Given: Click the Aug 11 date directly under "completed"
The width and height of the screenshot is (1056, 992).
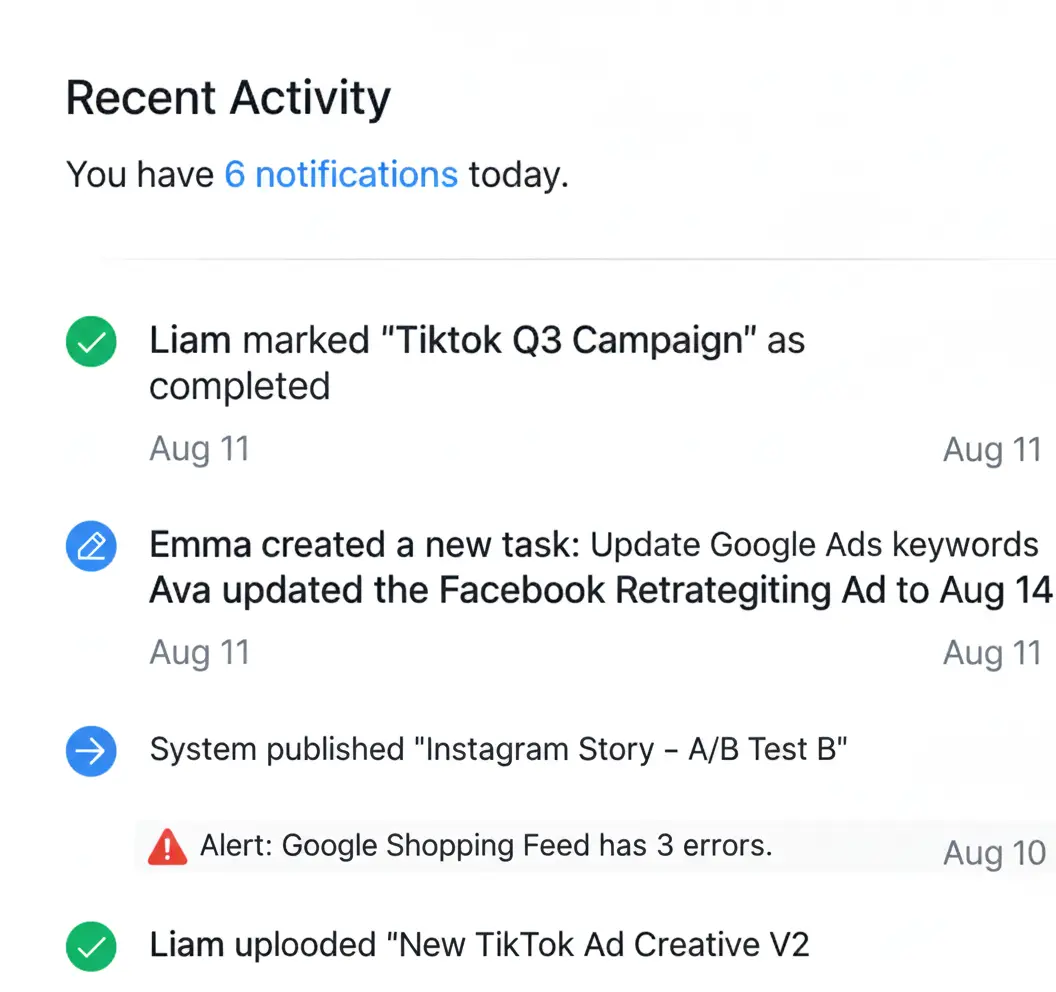Looking at the screenshot, I should [199, 449].
